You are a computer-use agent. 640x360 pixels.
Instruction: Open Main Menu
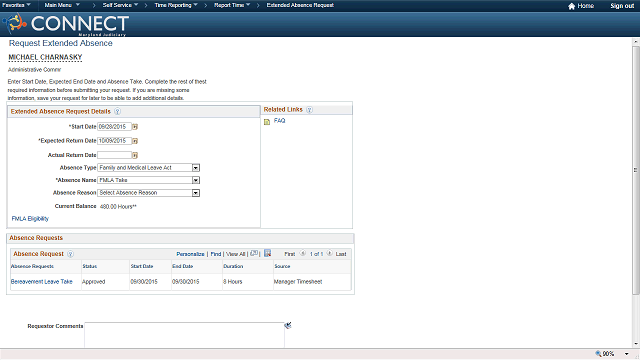click(62, 5)
